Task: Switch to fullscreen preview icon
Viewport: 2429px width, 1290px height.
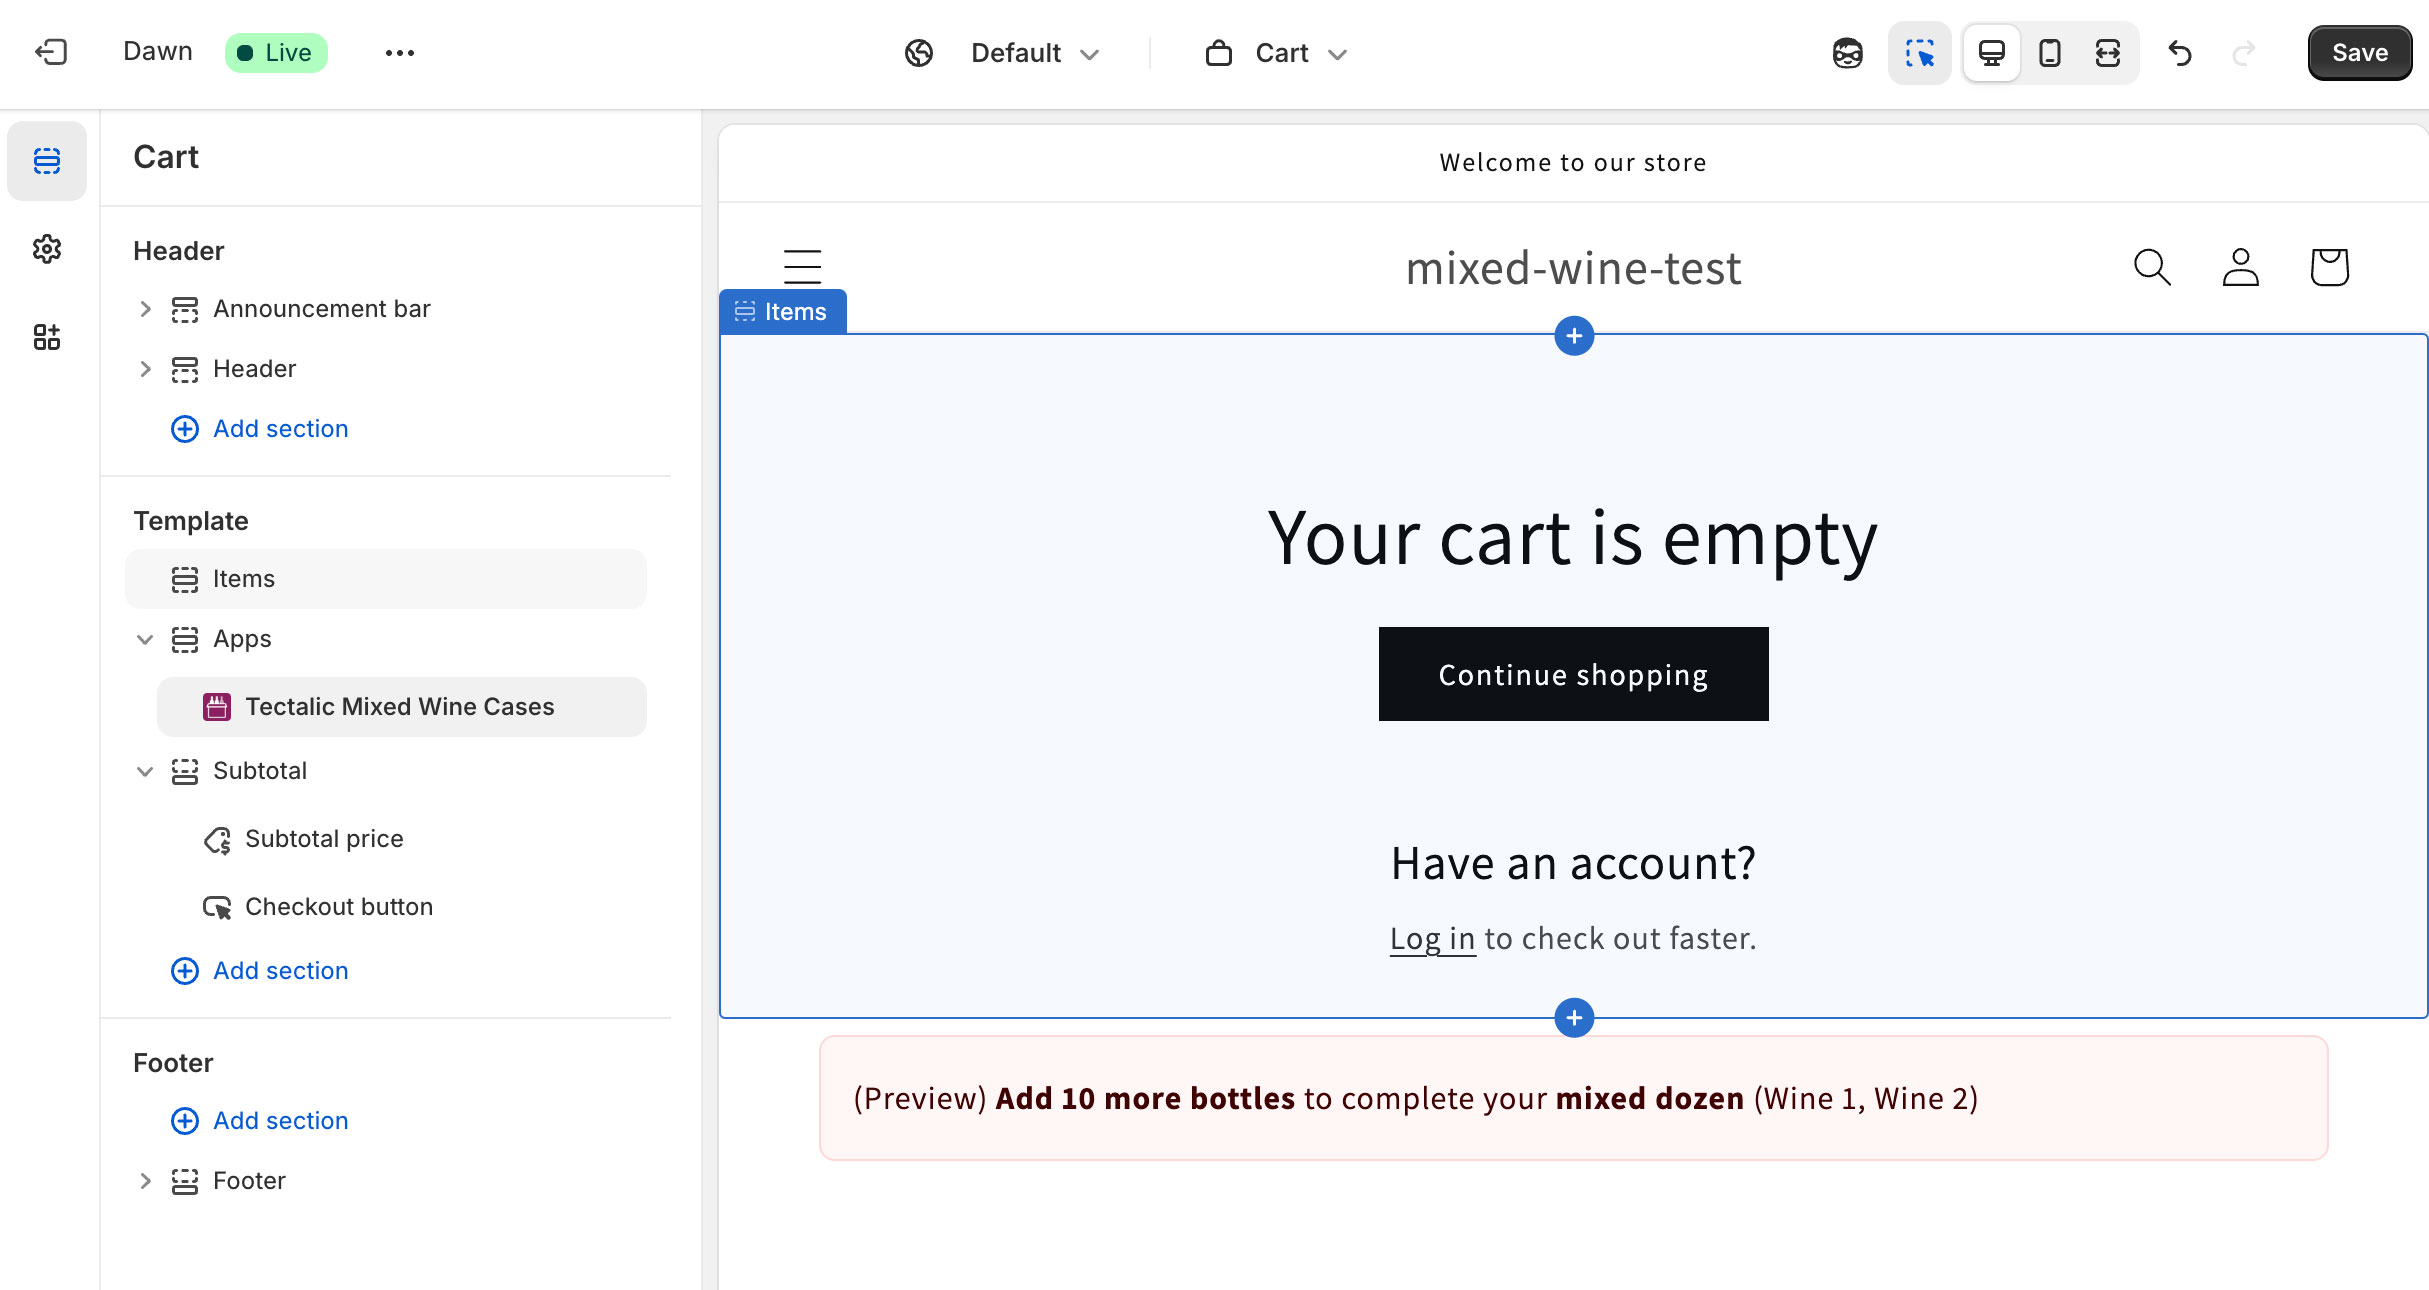Action: point(2107,53)
